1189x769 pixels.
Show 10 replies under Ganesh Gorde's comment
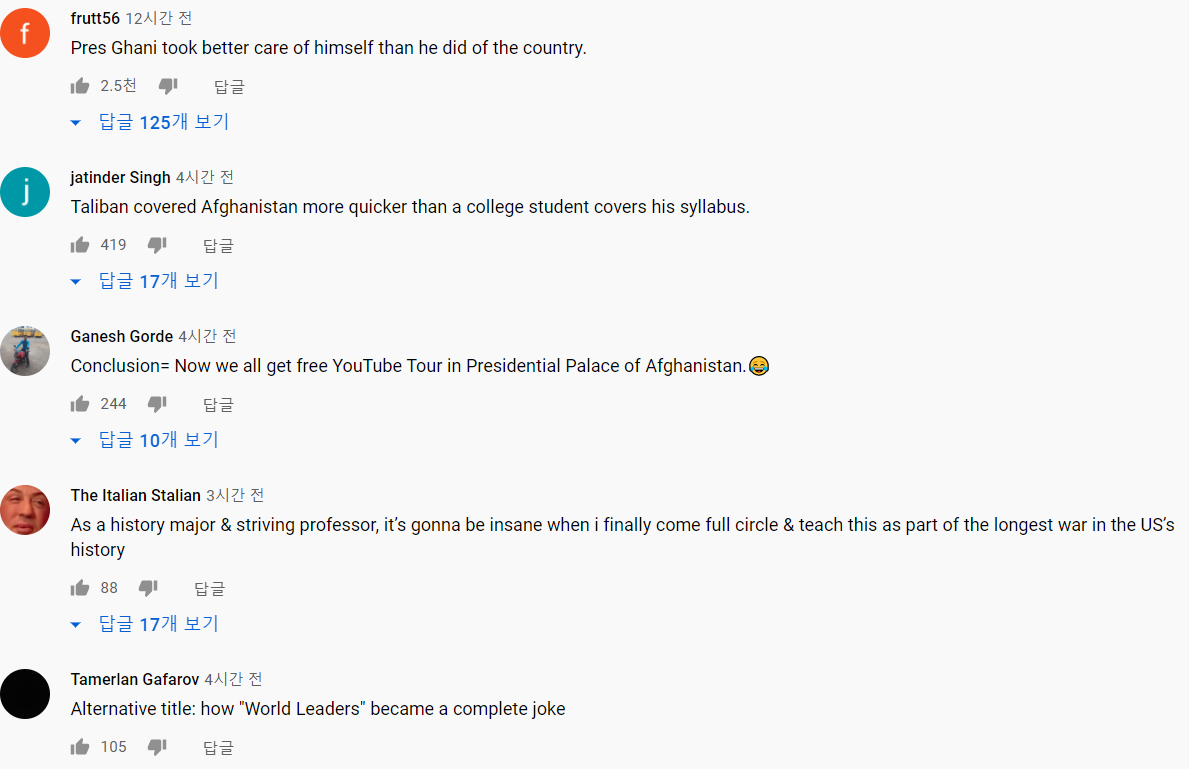tap(145, 440)
